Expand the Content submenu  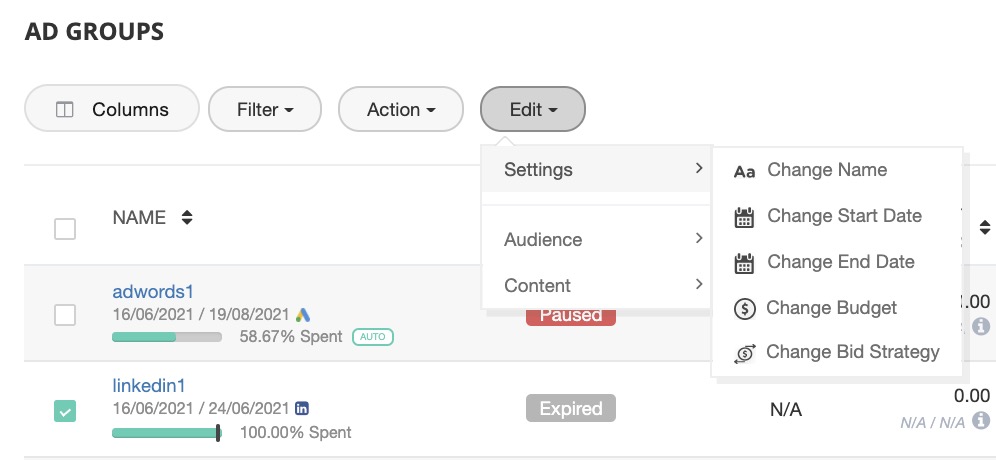click(x=596, y=286)
